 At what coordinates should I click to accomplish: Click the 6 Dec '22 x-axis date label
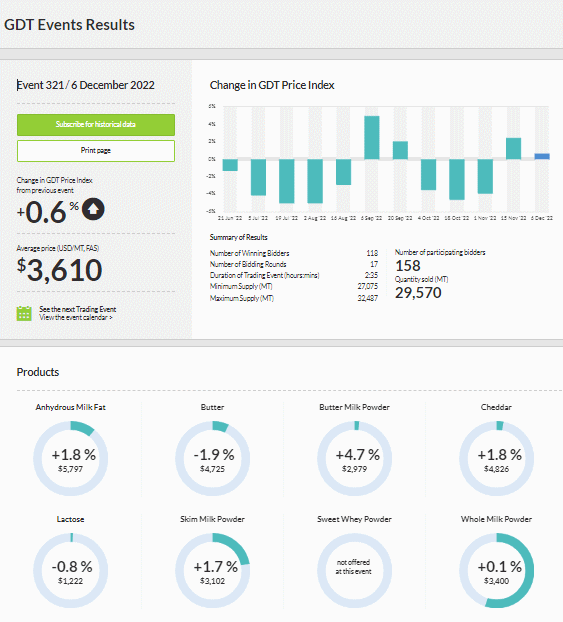(x=542, y=218)
